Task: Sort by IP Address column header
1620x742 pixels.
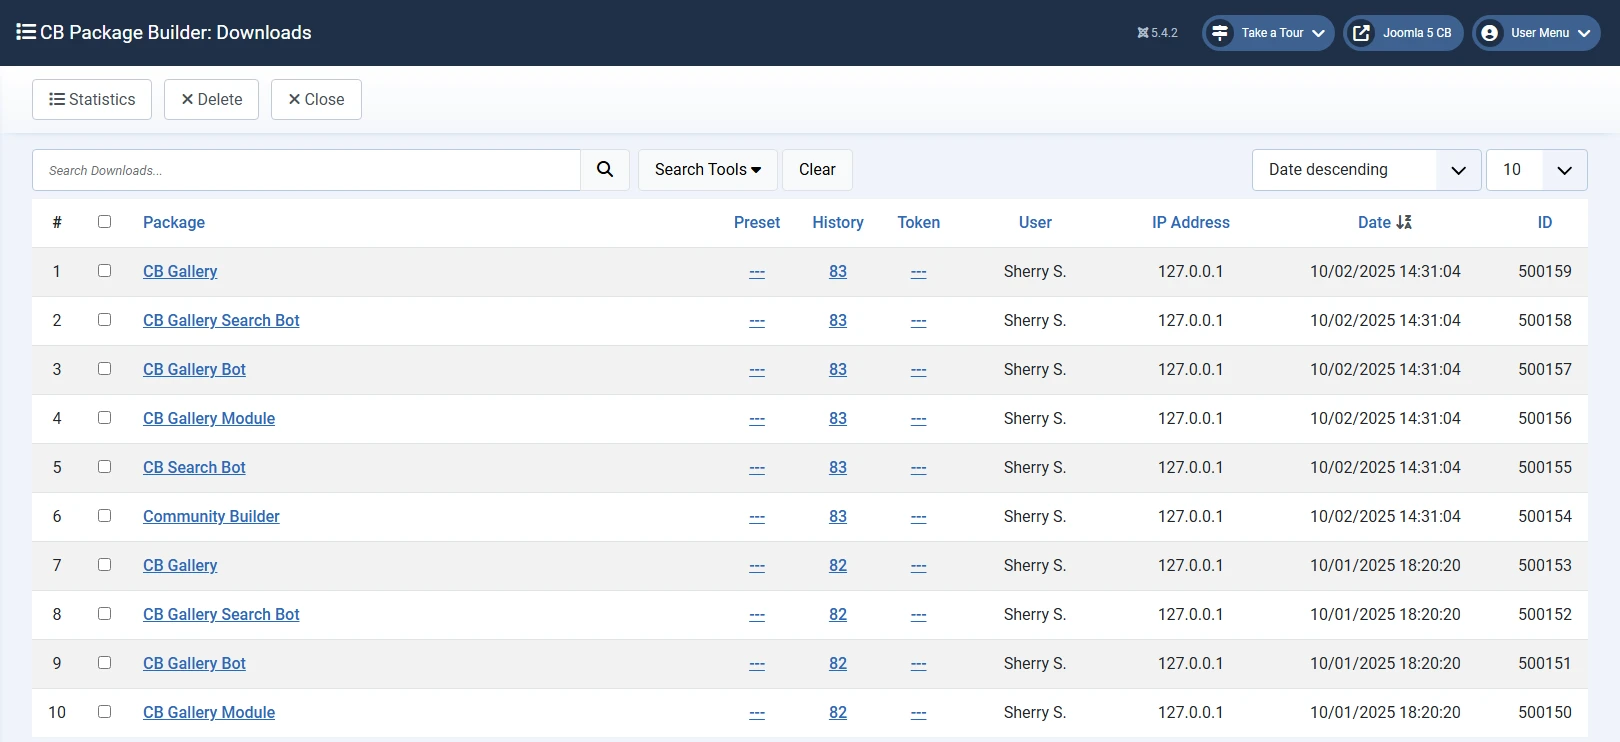Action: pyautogui.click(x=1191, y=222)
